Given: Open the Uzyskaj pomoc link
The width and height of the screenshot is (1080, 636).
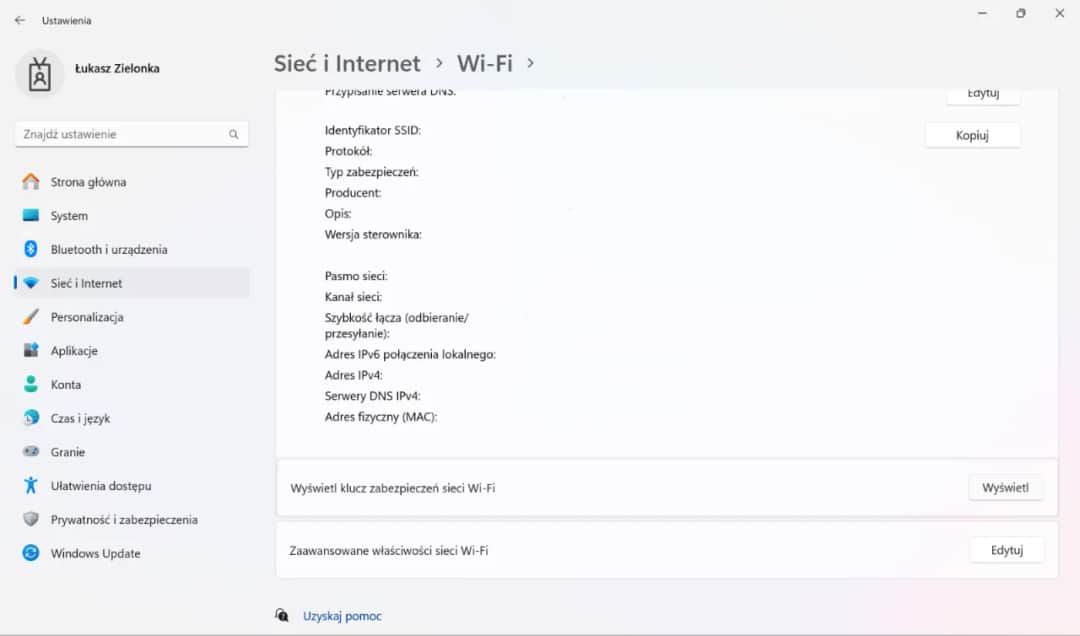Looking at the screenshot, I should [342, 615].
